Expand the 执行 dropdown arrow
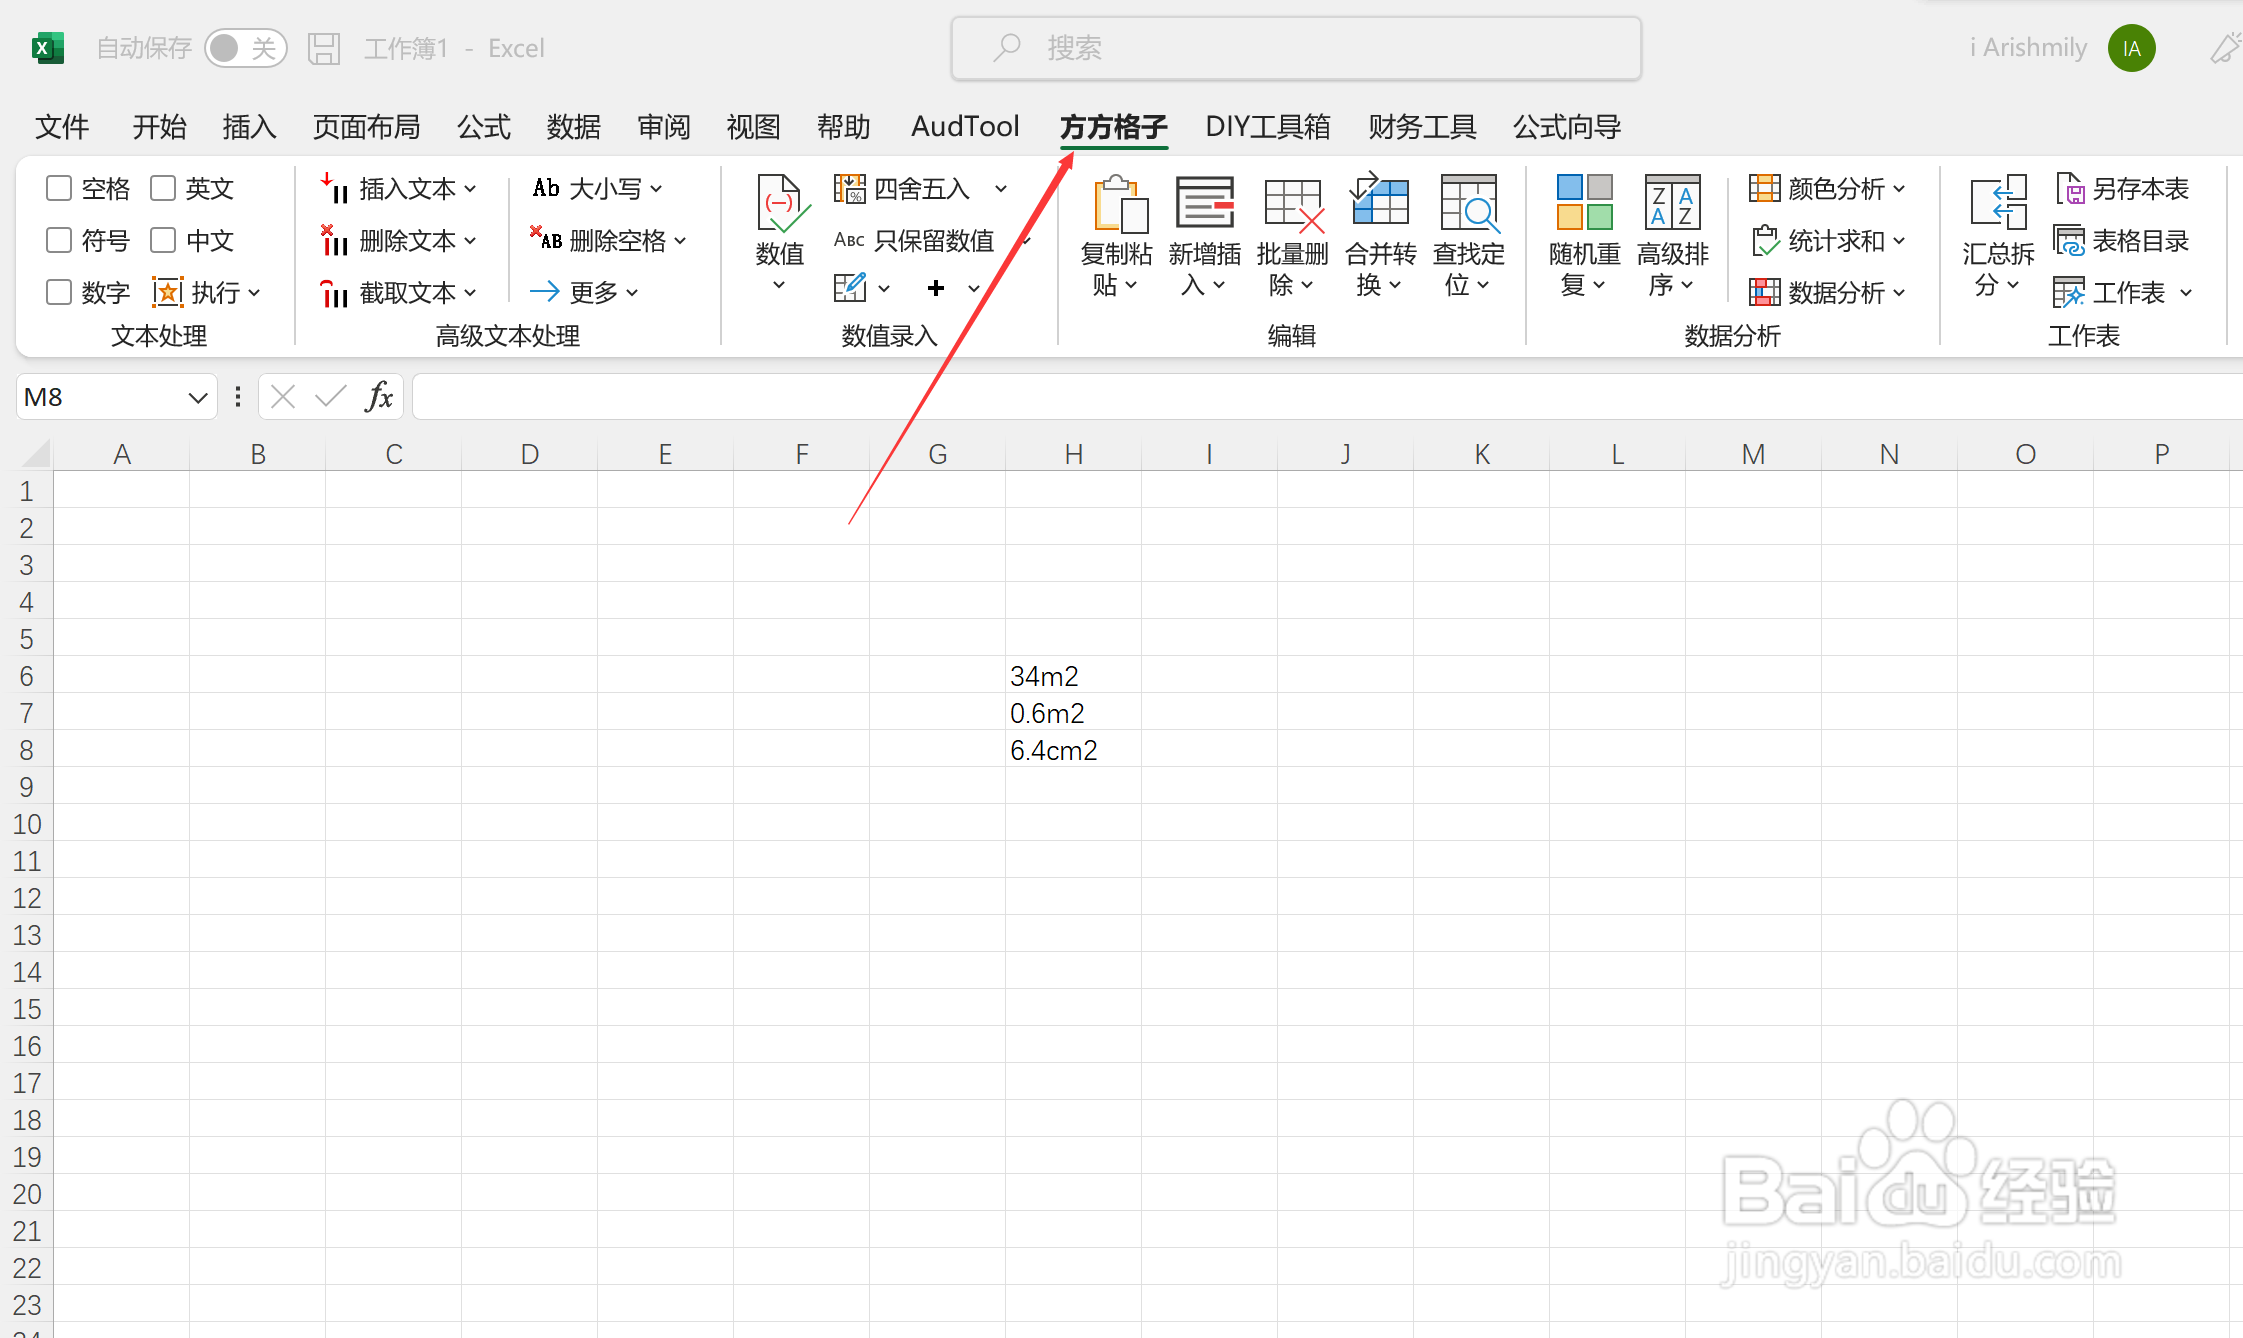This screenshot has width=2243, height=1338. (254, 292)
